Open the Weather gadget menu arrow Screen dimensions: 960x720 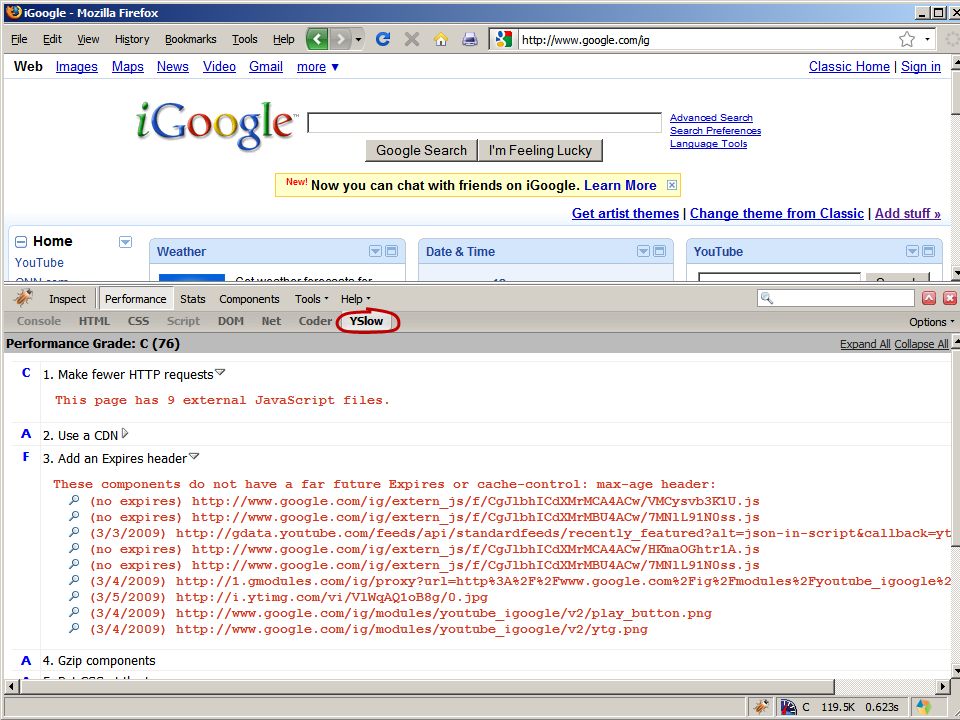(375, 251)
